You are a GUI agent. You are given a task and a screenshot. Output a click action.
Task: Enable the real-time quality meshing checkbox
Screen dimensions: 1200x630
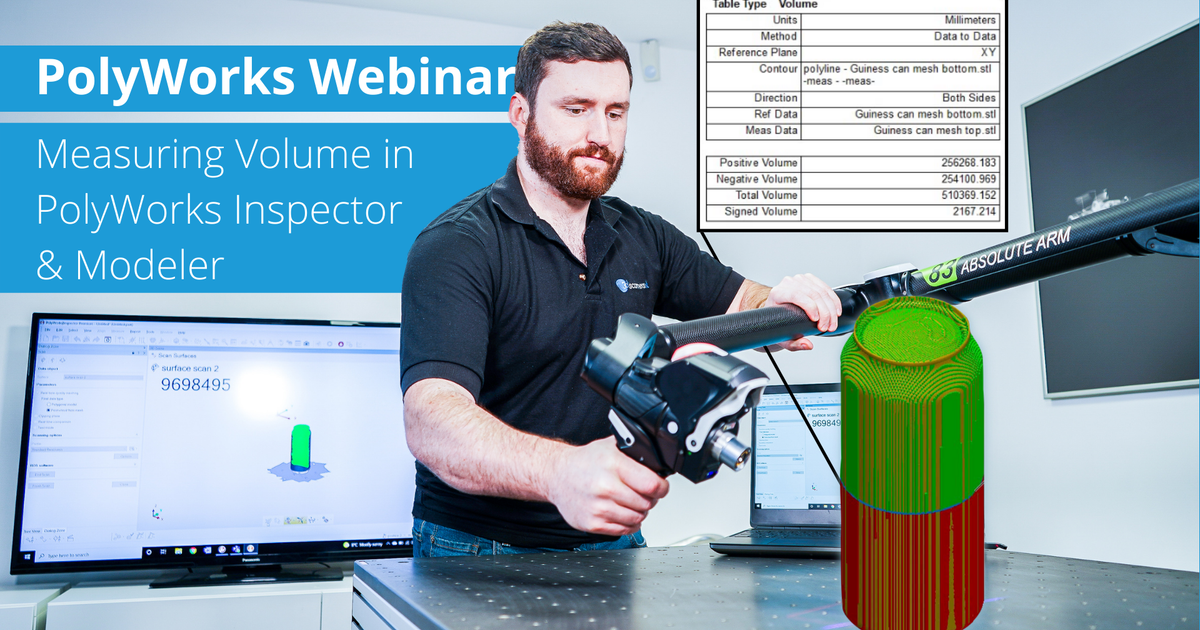[x=36, y=393]
